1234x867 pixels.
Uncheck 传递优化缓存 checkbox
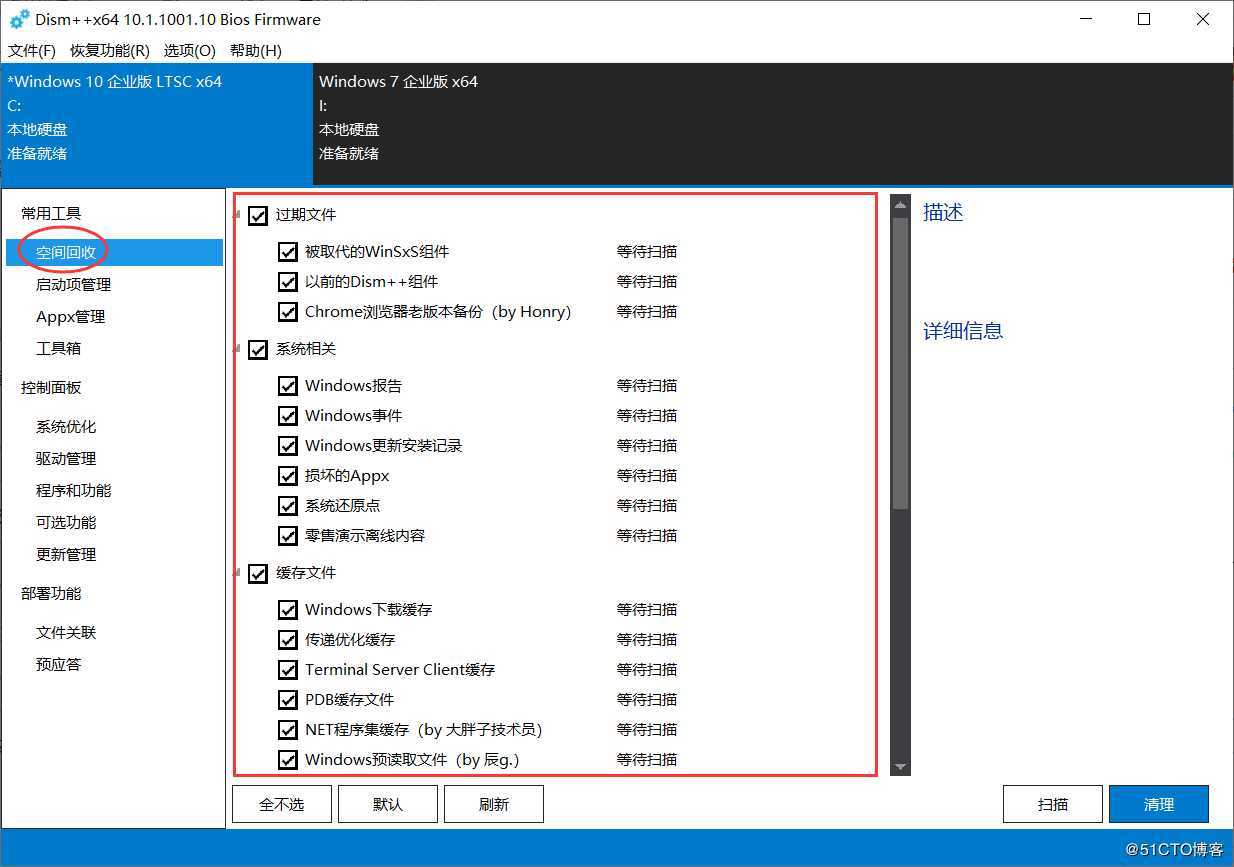[x=288, y=640]
